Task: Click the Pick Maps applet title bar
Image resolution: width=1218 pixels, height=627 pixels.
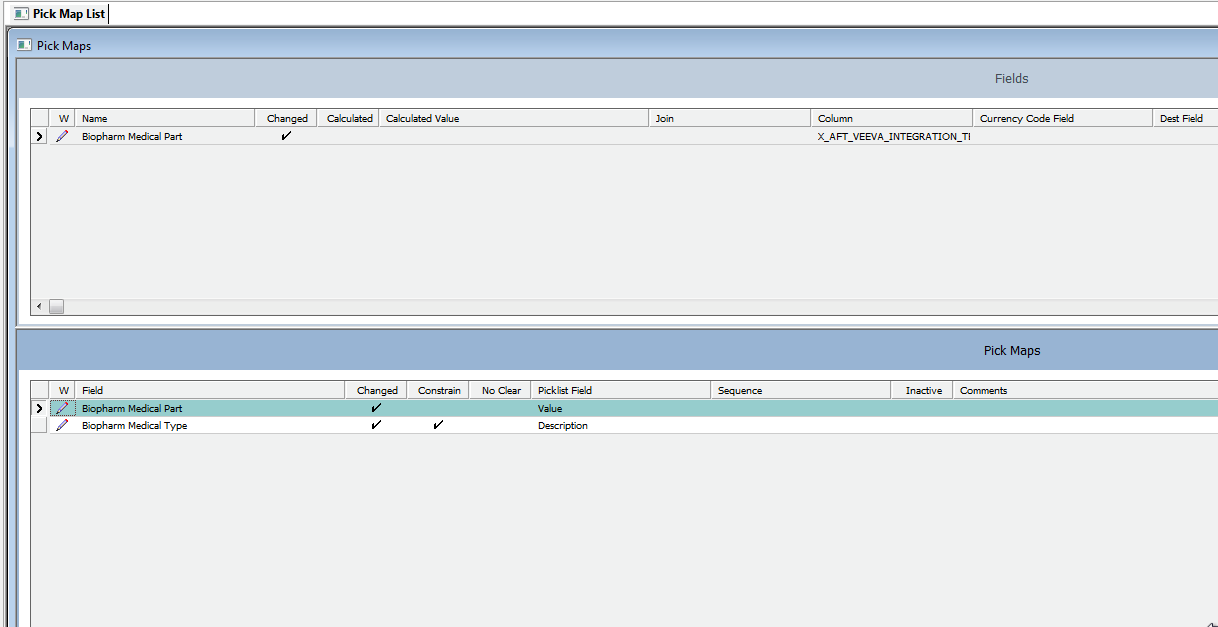Action: tap(617, 350)
